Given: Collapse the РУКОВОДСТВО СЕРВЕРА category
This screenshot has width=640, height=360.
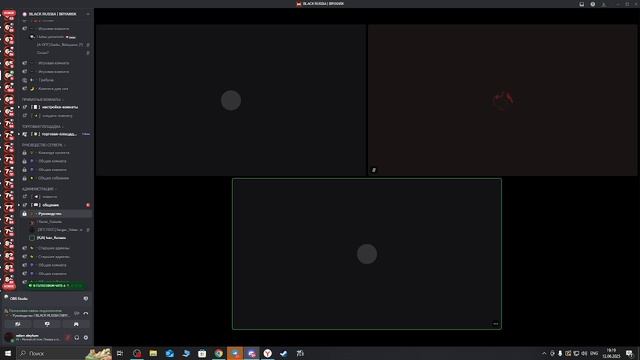Looking at the screenshot, I should point(43,145).
